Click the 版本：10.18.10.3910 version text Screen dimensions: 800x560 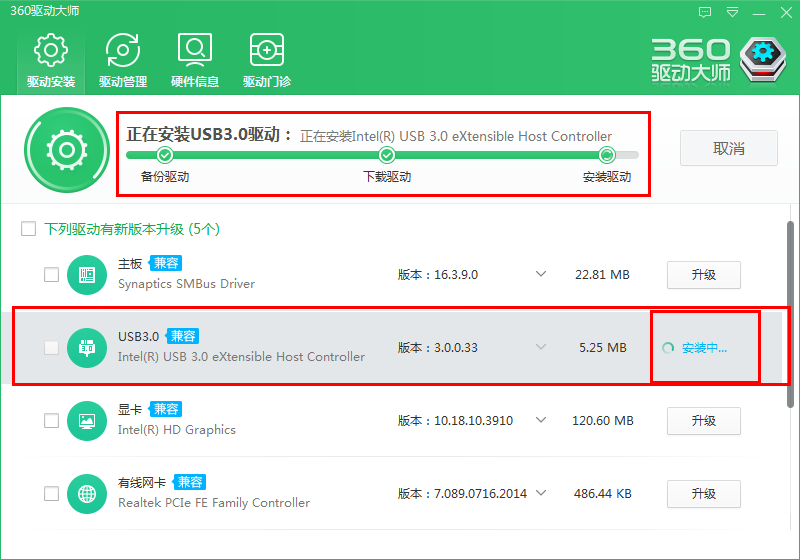(455, 421)
